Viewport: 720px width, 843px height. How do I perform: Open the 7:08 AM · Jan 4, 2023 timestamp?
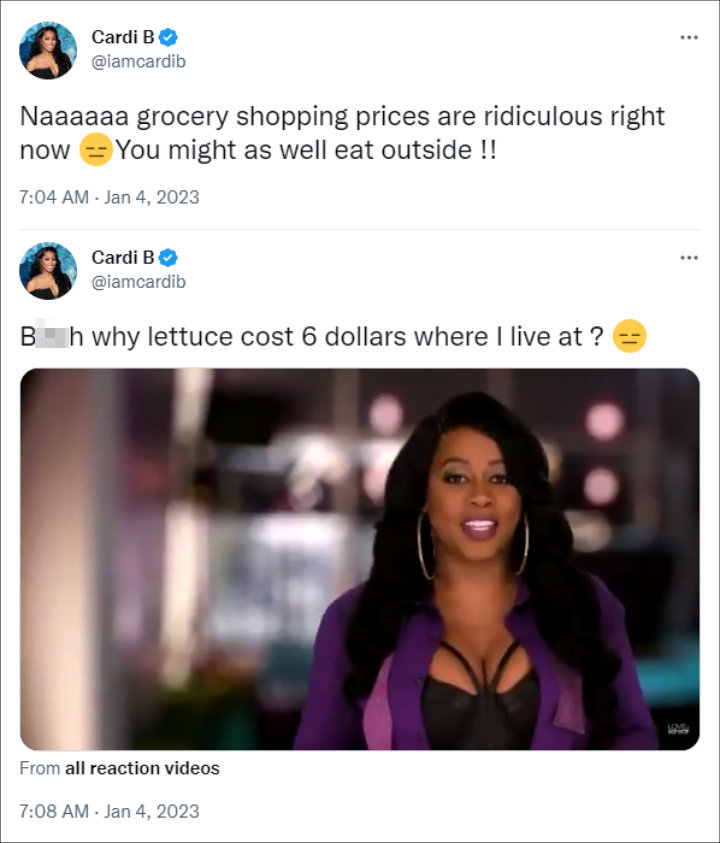109,811
